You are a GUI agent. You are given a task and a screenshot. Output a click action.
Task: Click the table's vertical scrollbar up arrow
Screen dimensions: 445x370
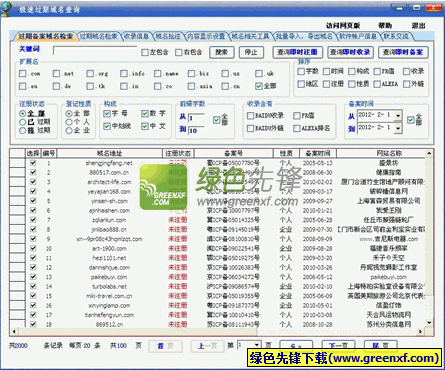coord(429,153)
